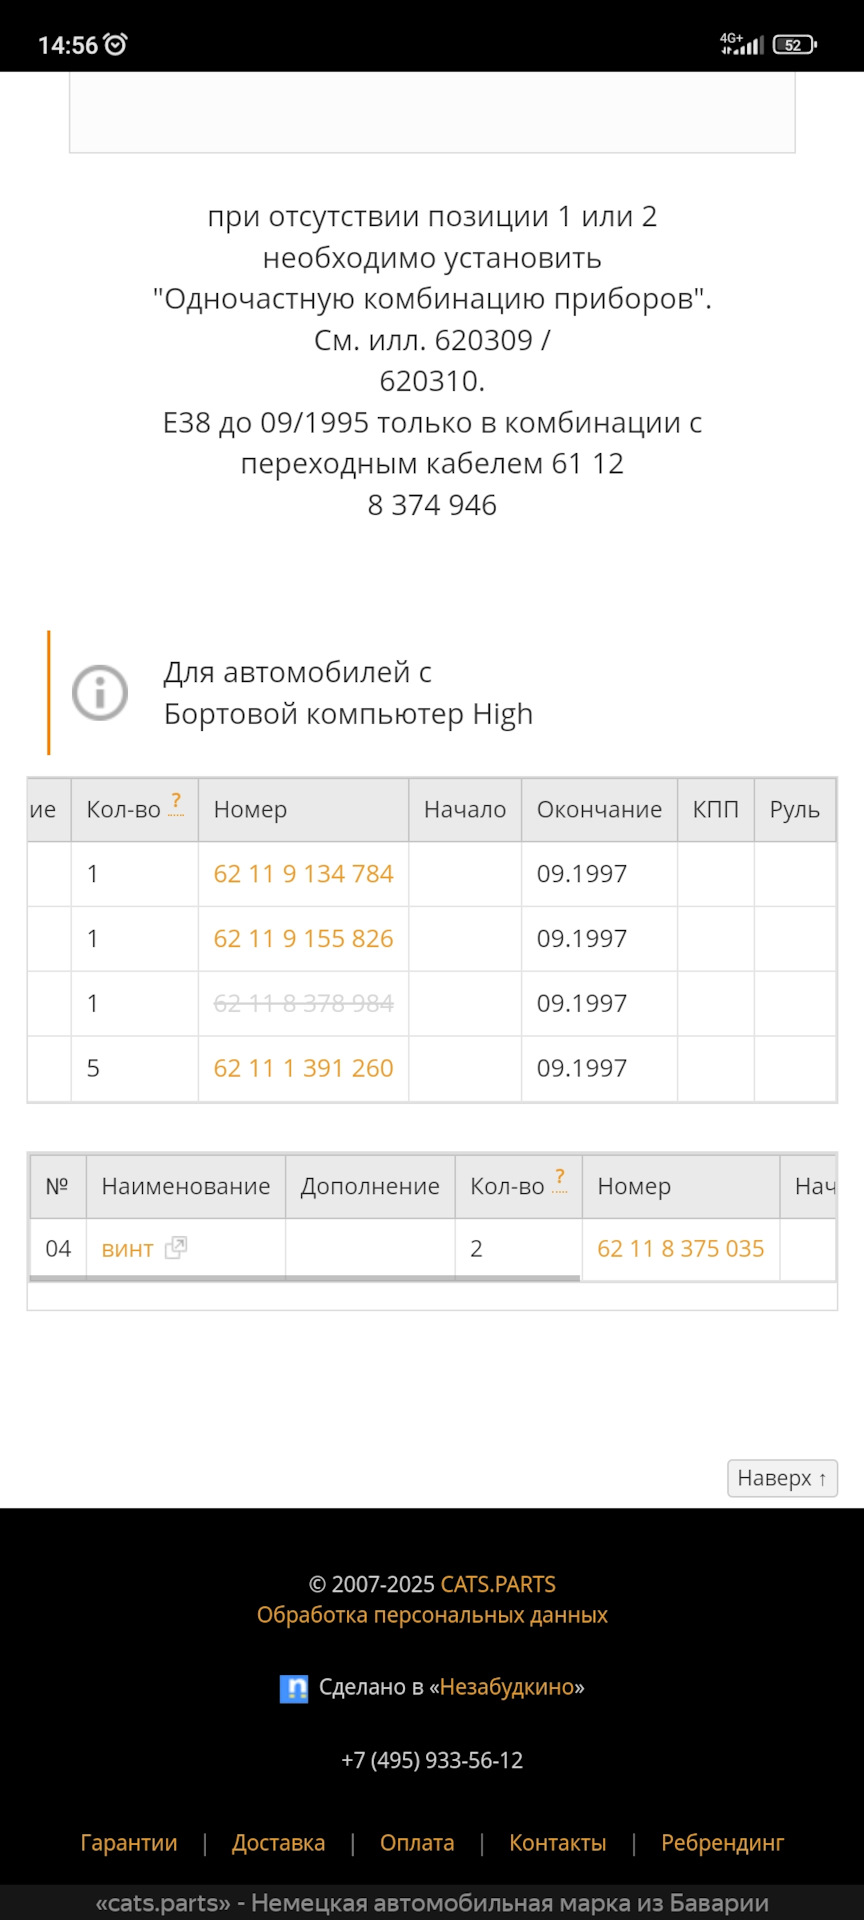This screenshot has height=1920, width=864.
Task: Open part number 62 11 8 375 035
Action: pos(681,1248)
